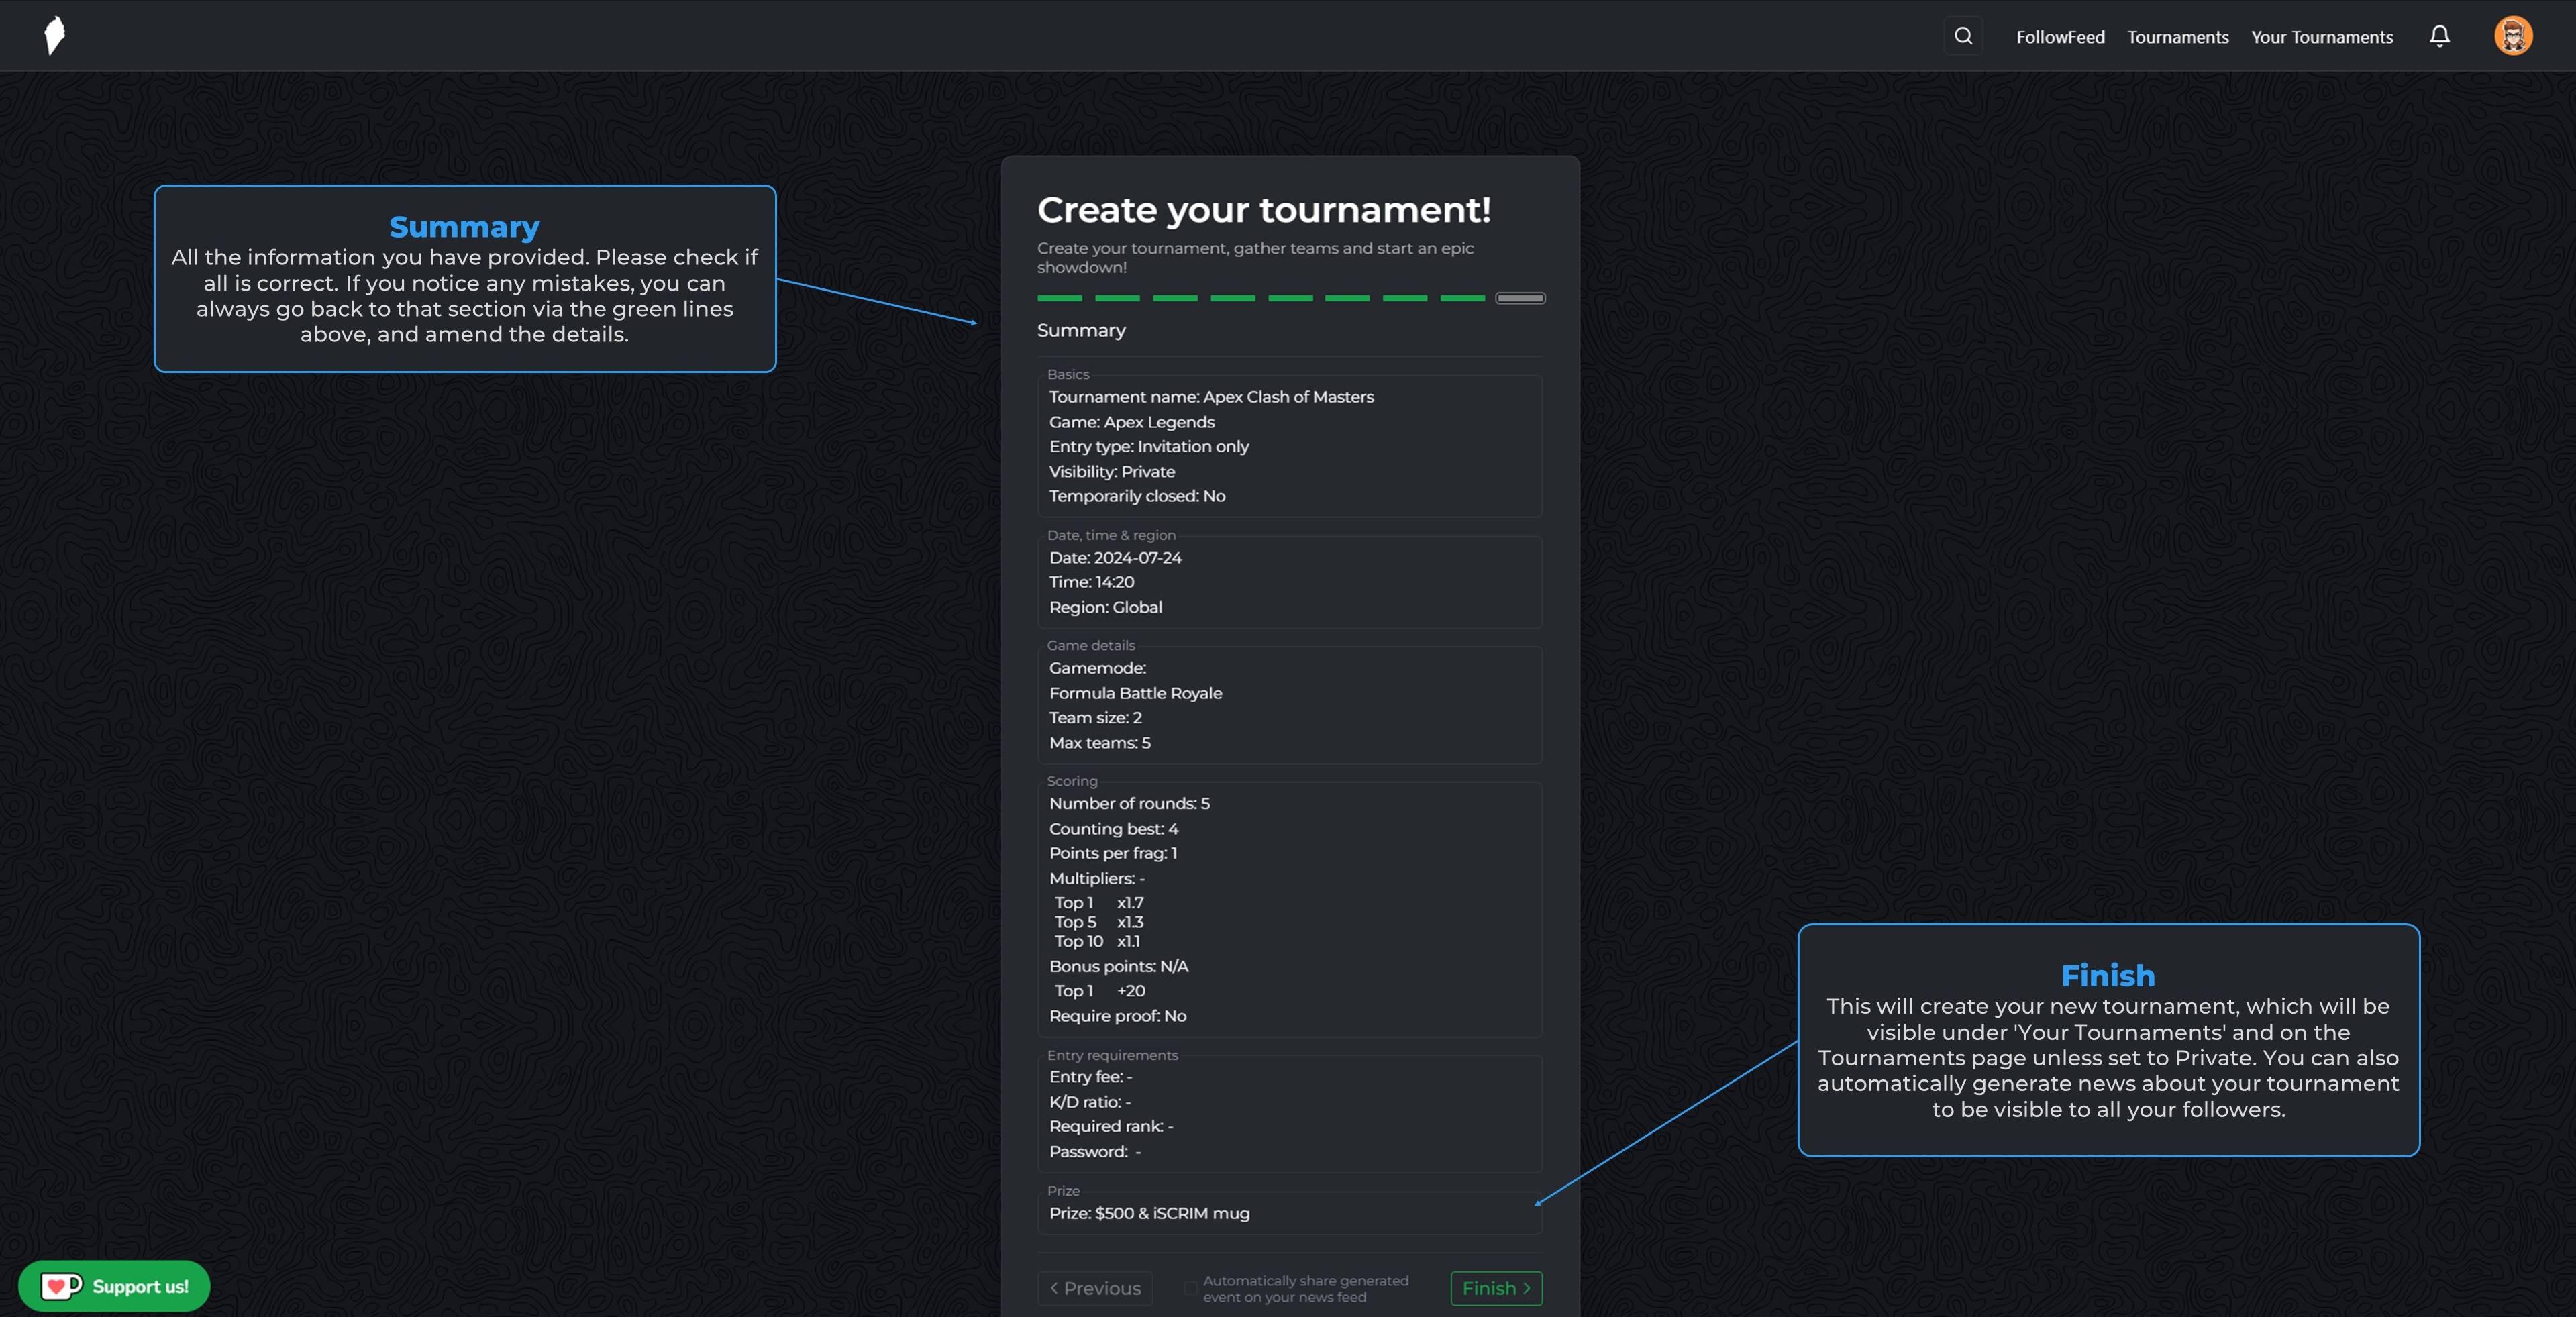Image resolution: width=2576 pixels, height=1317 pixels.
Task: Open Your Tournaments page
Action: (2321, 37)
